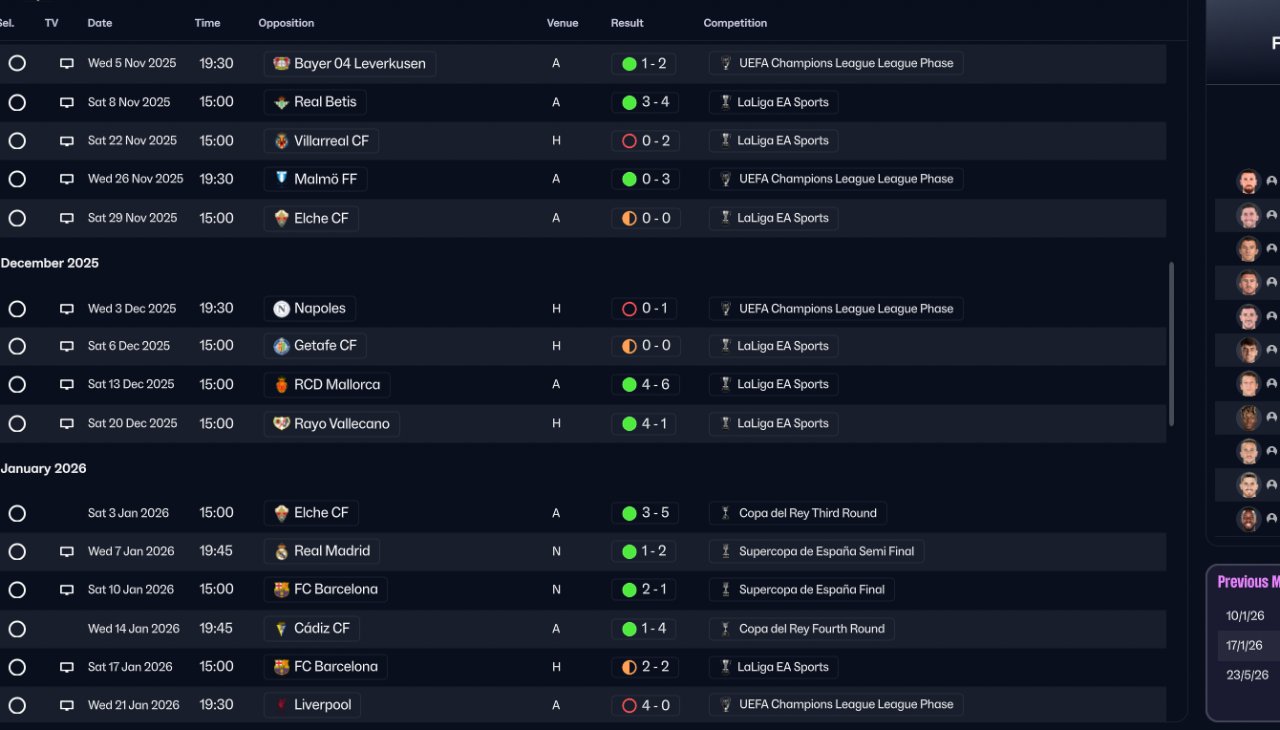
Task: Select the Getafe CF fixture radio button
Action: 17,346
